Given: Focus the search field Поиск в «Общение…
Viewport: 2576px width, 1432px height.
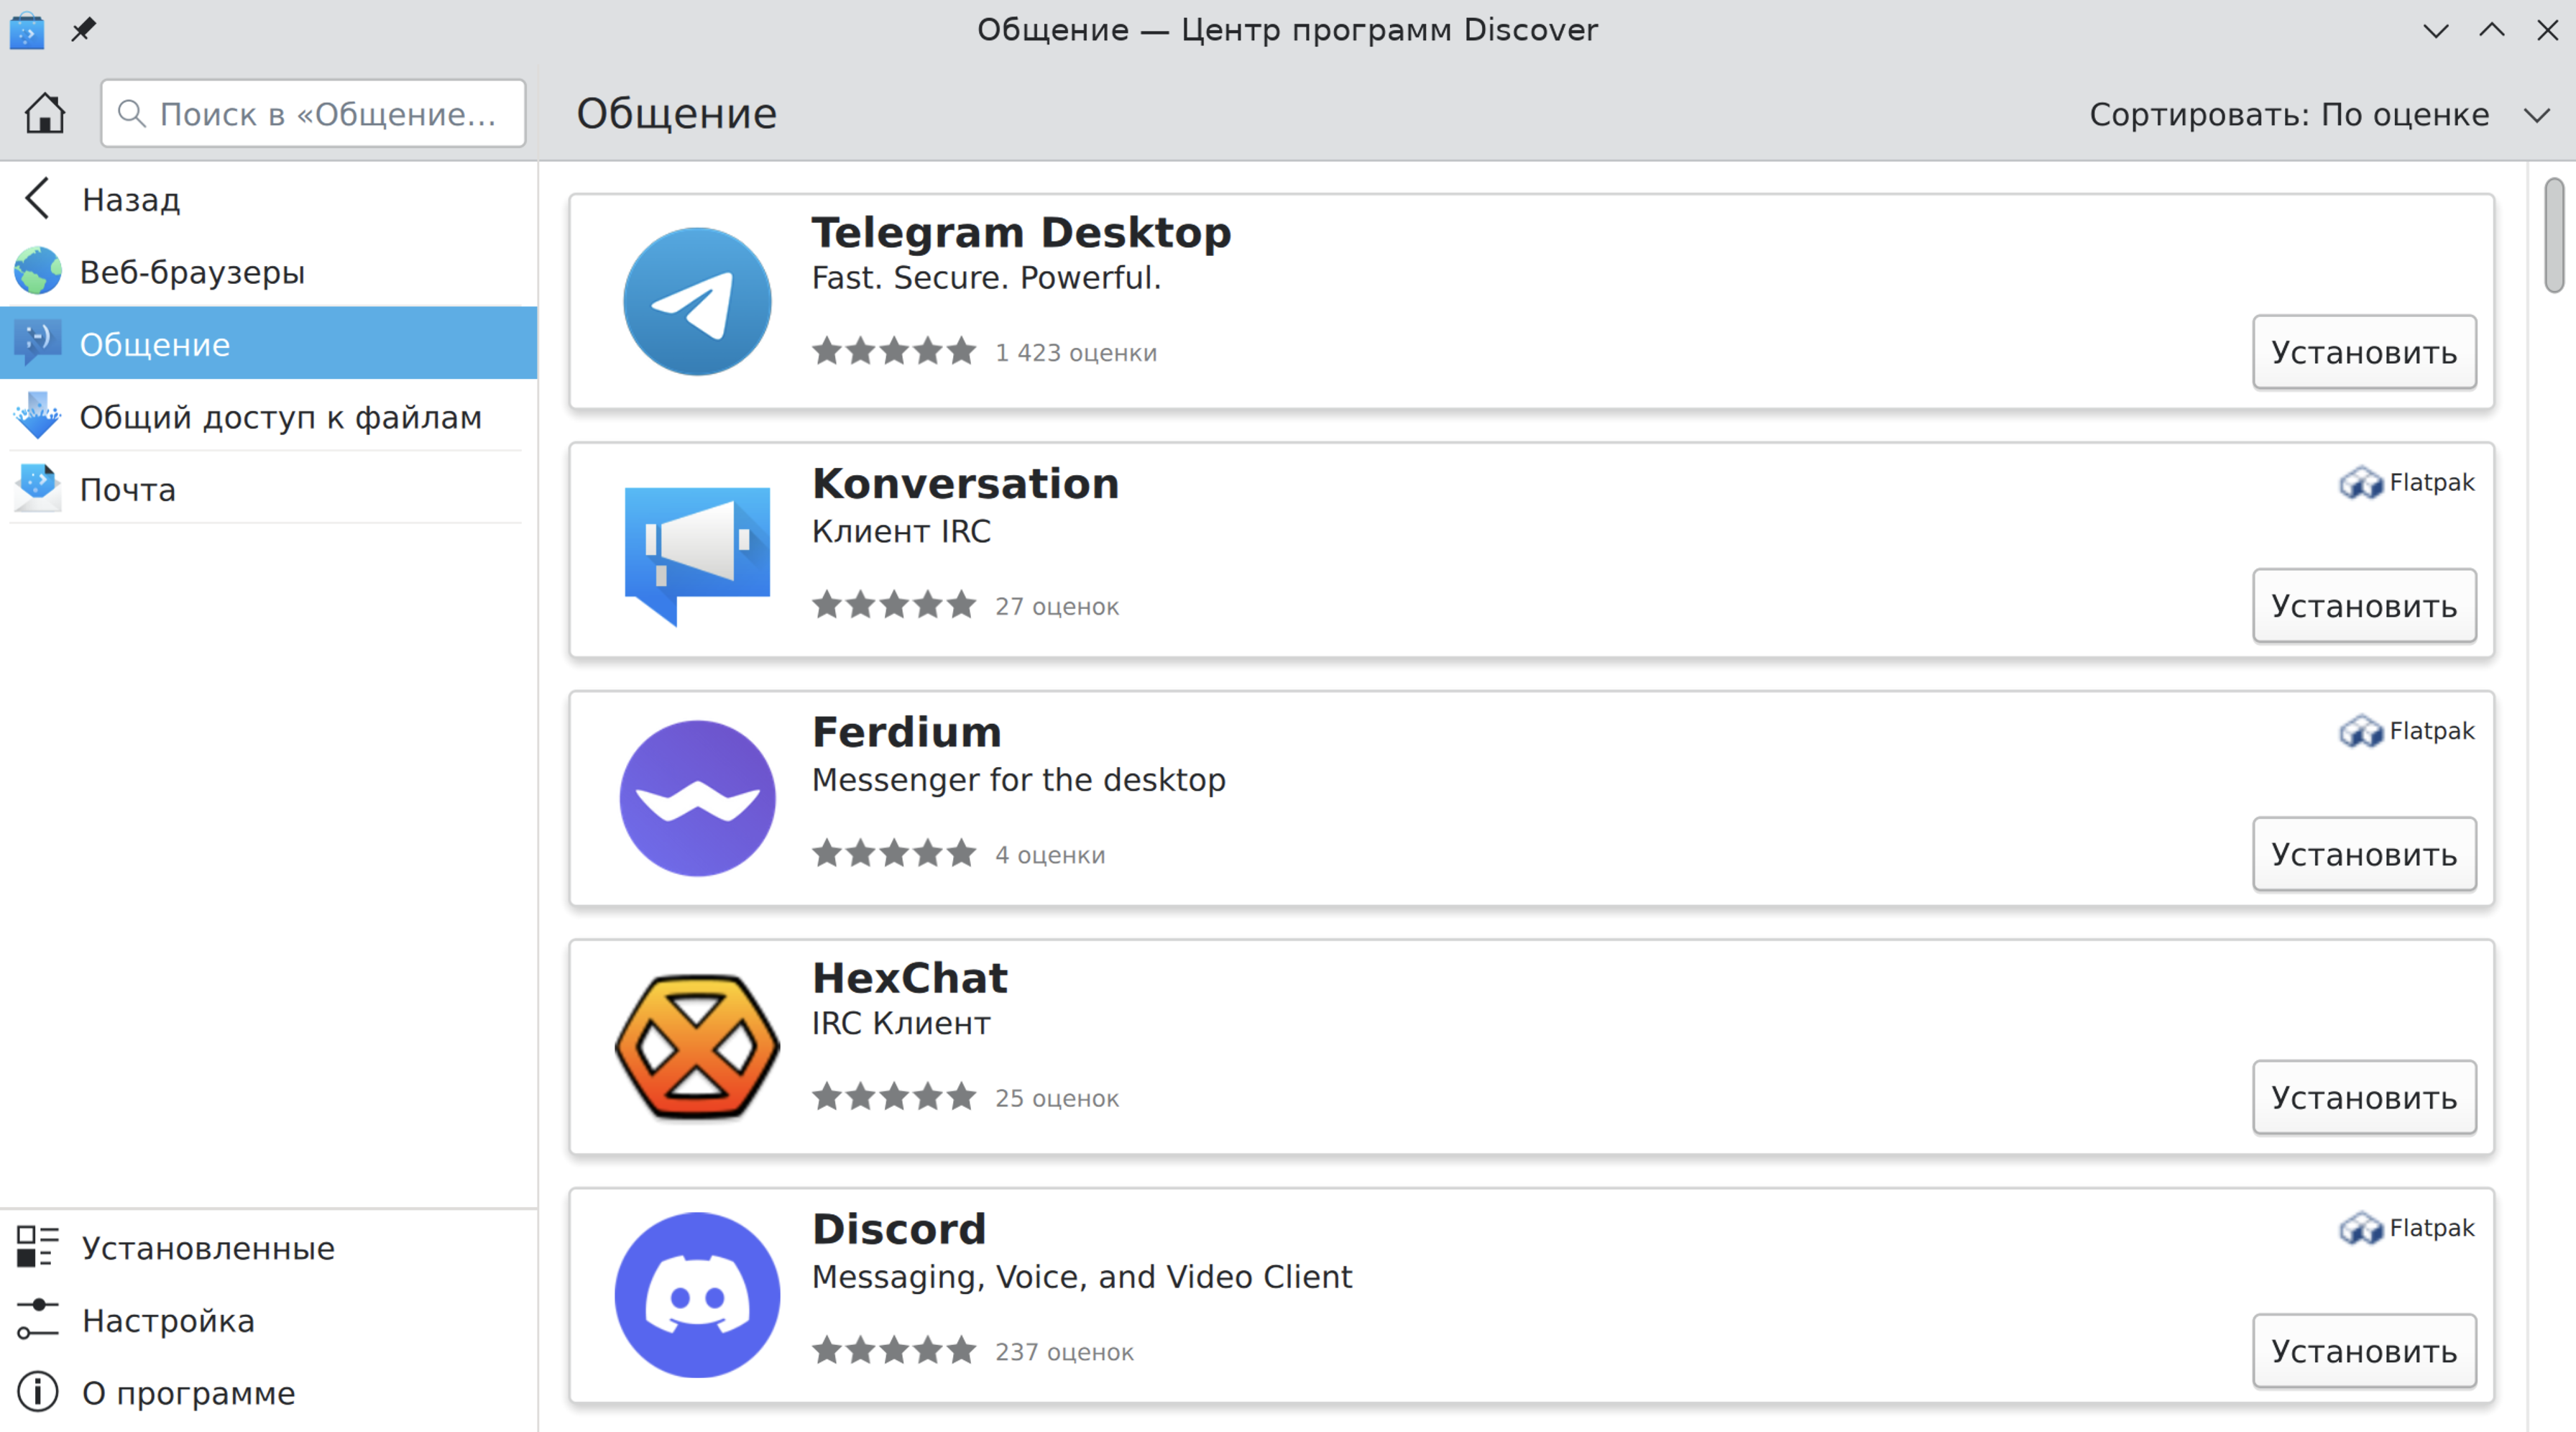Looking at the screenshot, I should tap(313, 113).
